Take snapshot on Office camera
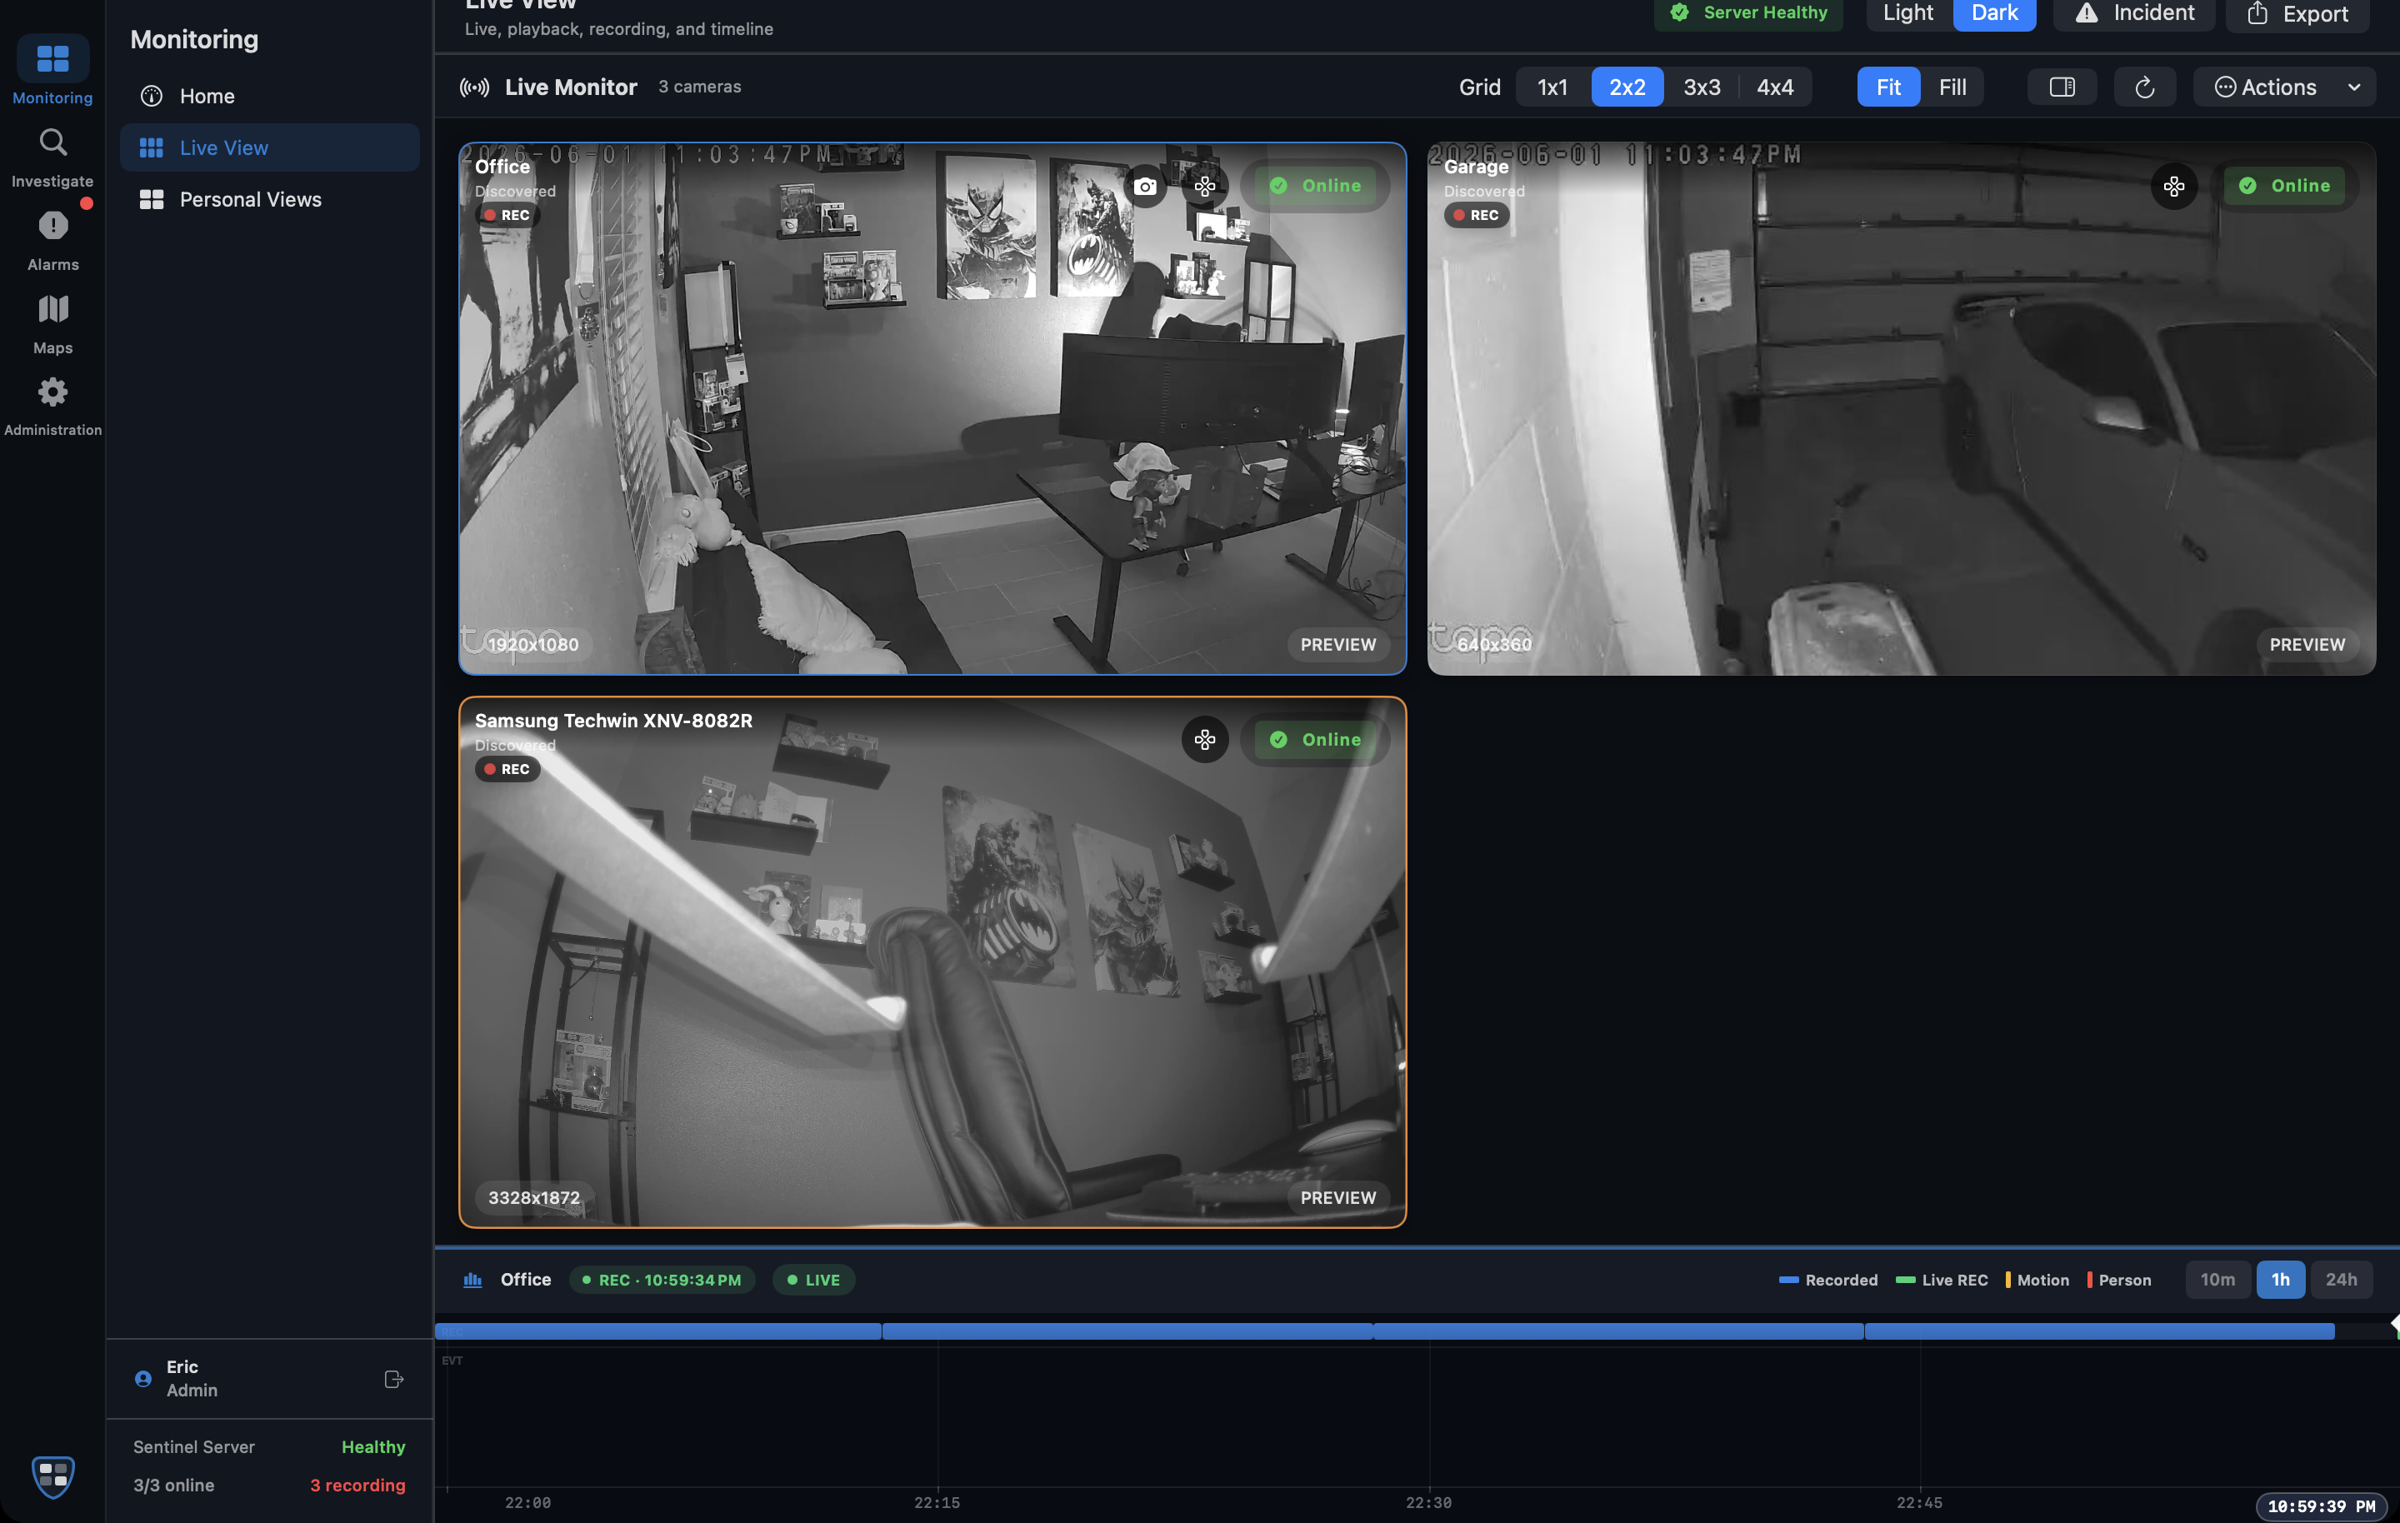 (x=1145, y=186)
